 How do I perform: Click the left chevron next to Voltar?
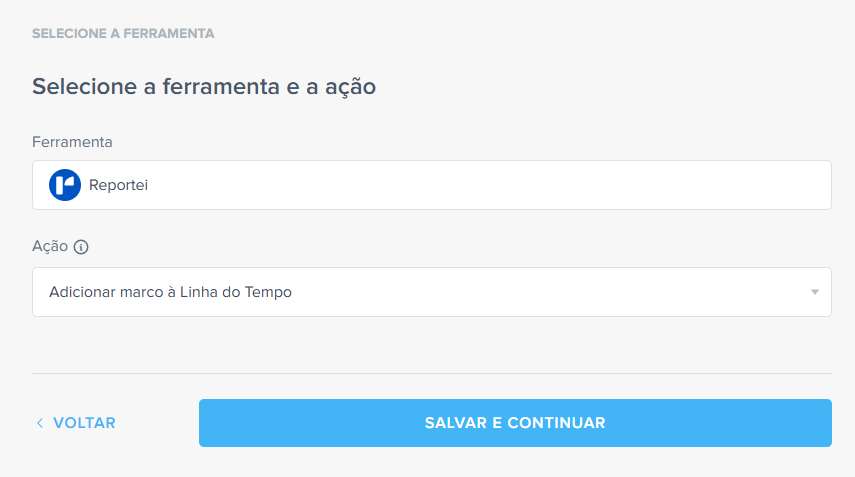[40, 423]
